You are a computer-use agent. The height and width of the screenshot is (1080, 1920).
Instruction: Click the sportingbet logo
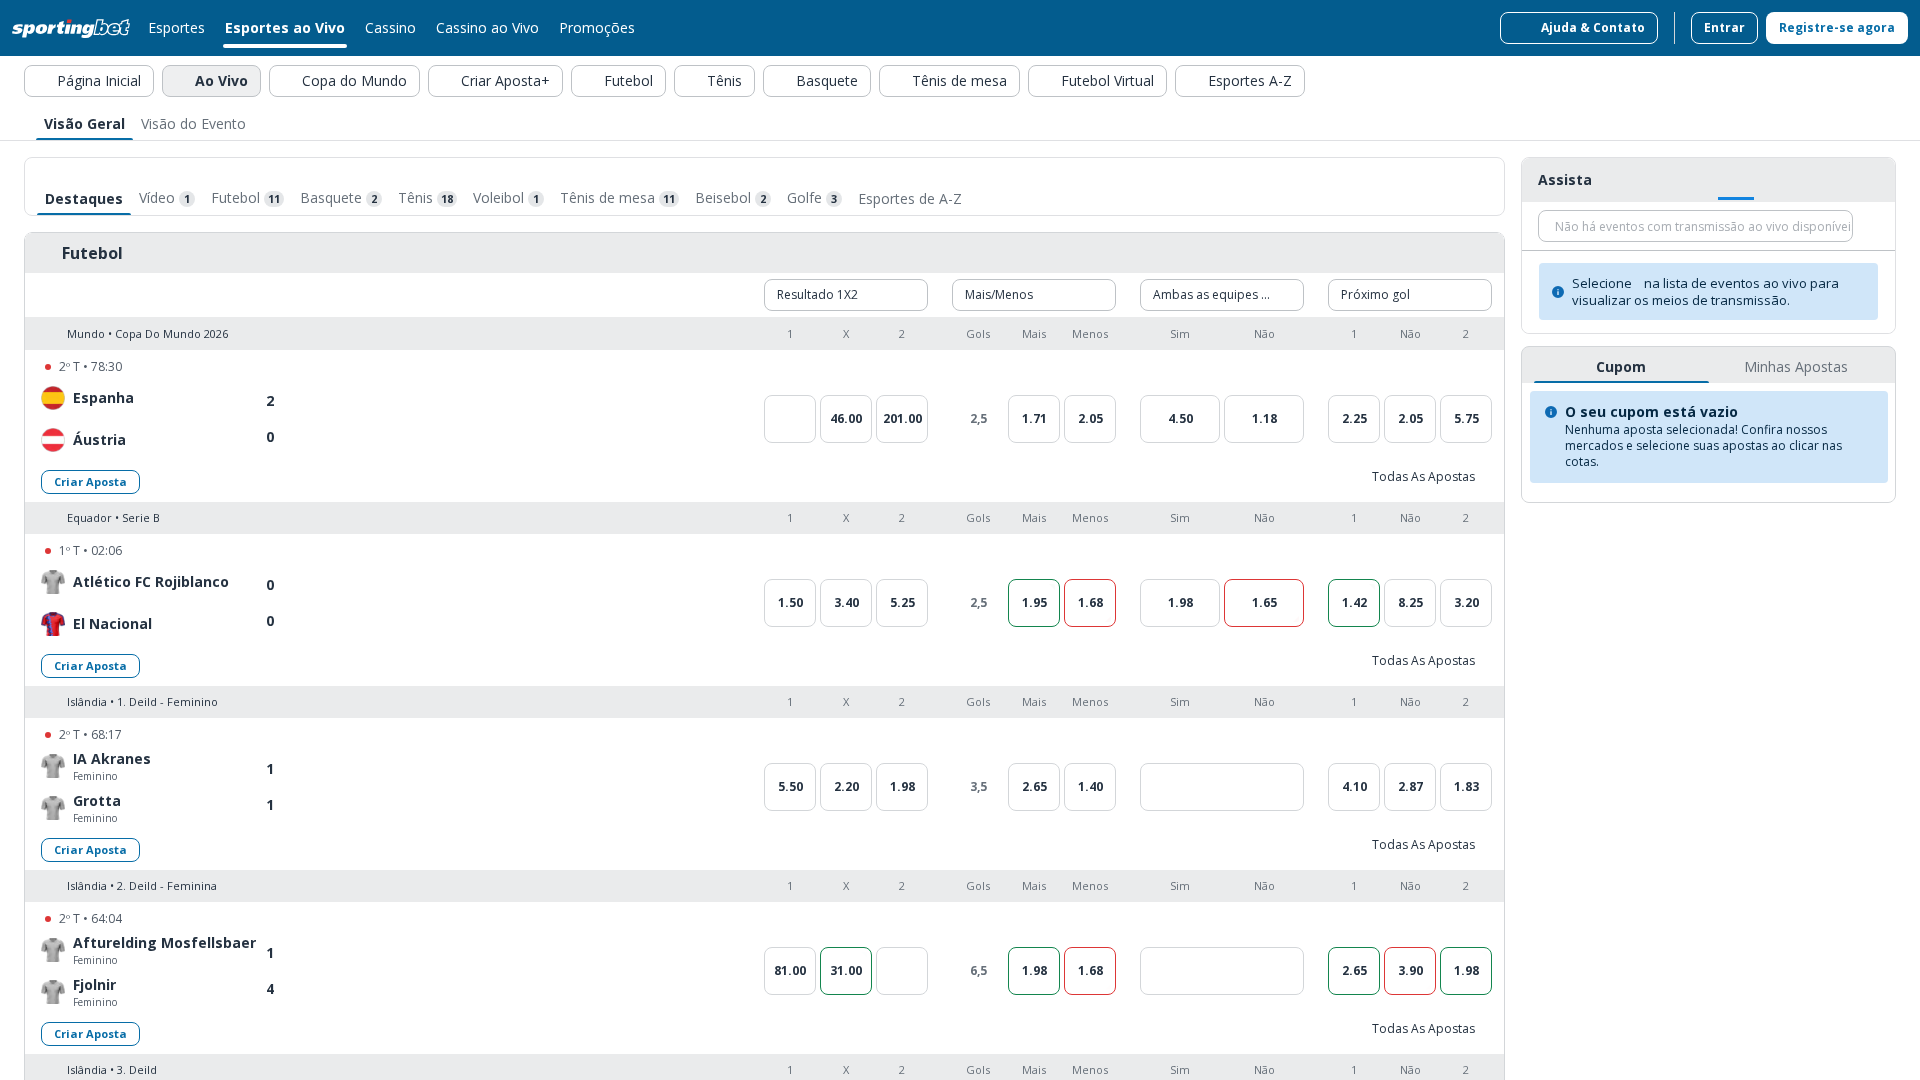point(71,28)
